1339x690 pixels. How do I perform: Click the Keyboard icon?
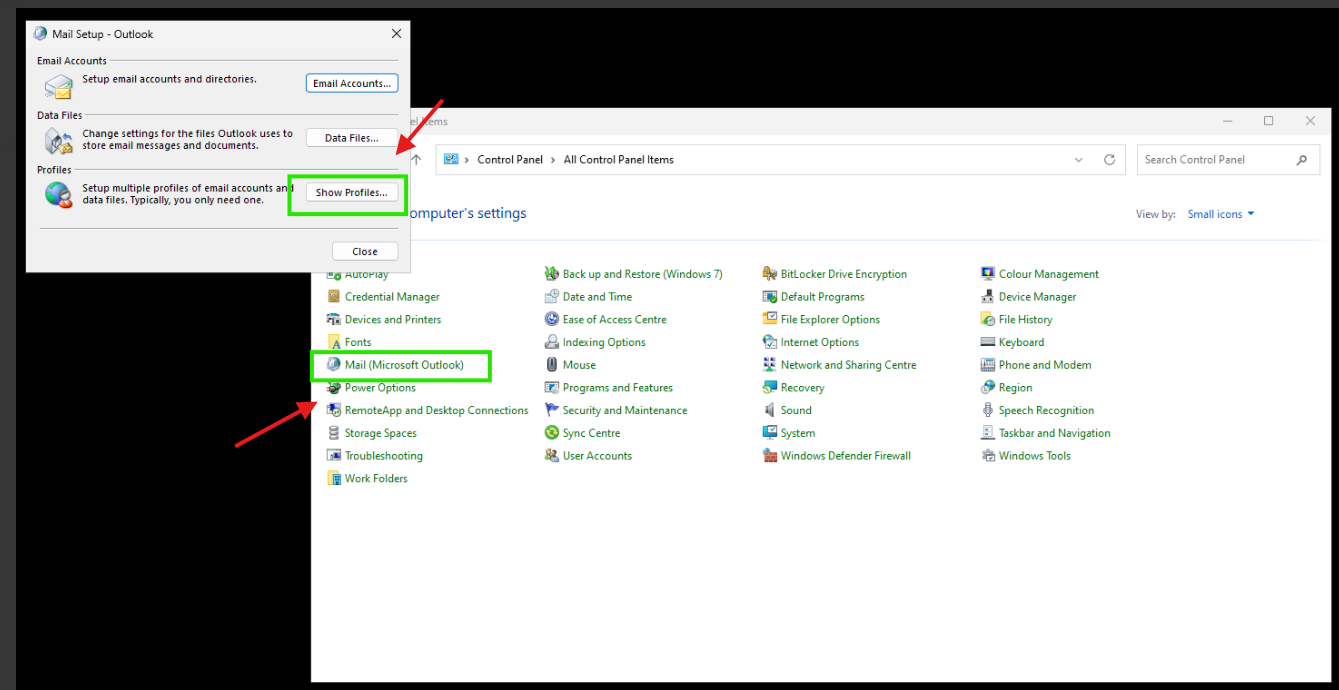click(988, 342)
